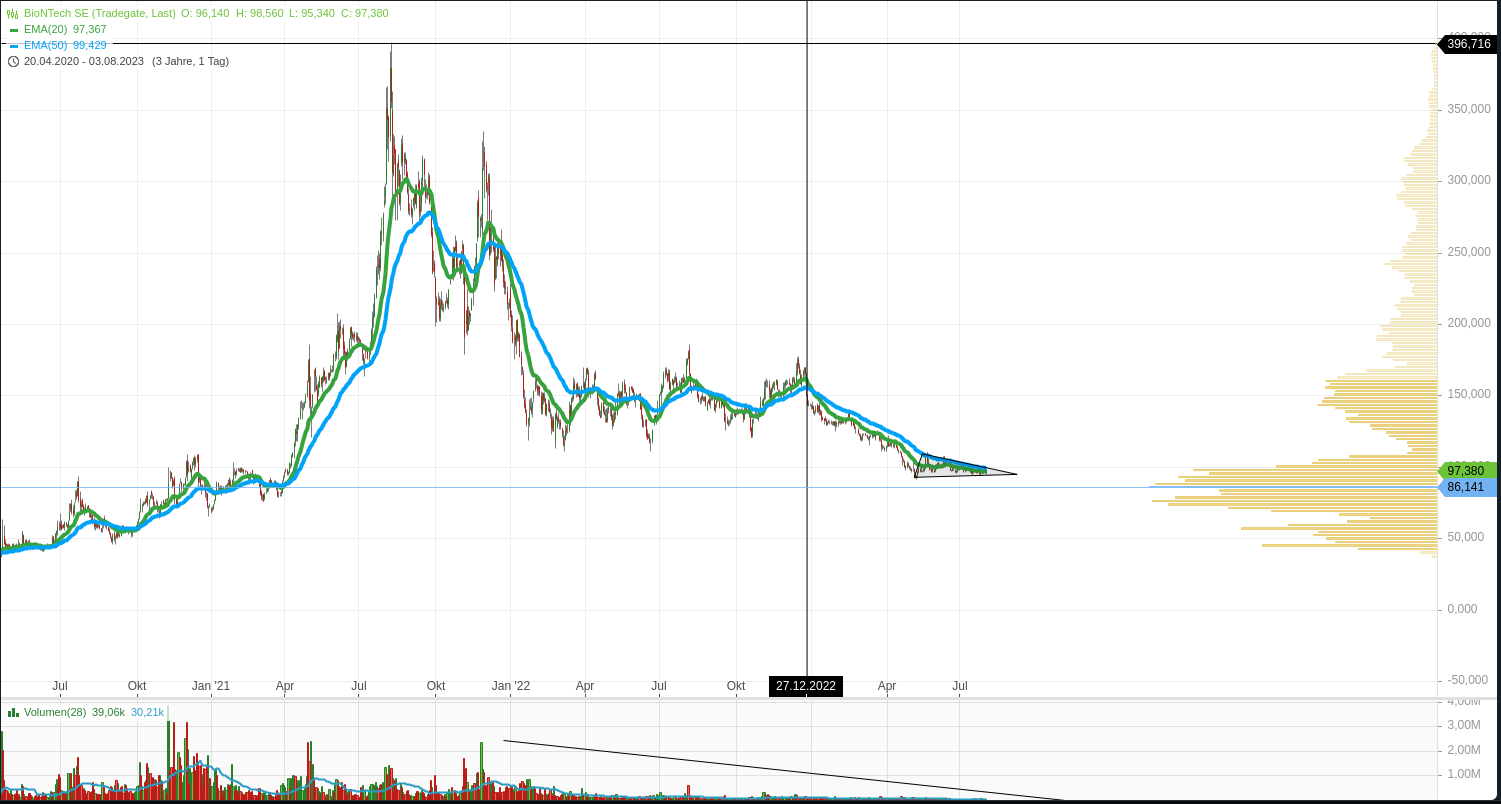Click the (3 Jahre, 1 Tag) duration text
1501x804 pixels.
[x=190, y=61]
